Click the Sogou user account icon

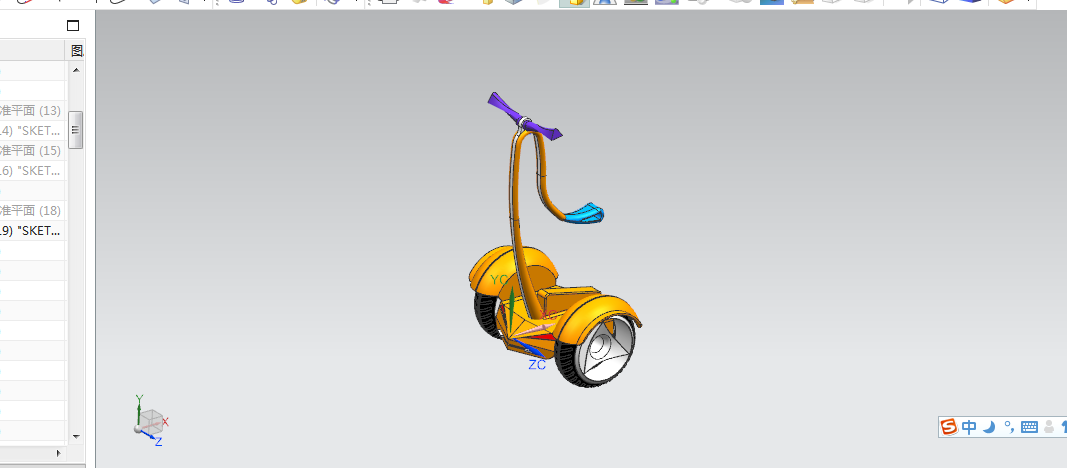pyautogui.click(x=1049, y=427)
